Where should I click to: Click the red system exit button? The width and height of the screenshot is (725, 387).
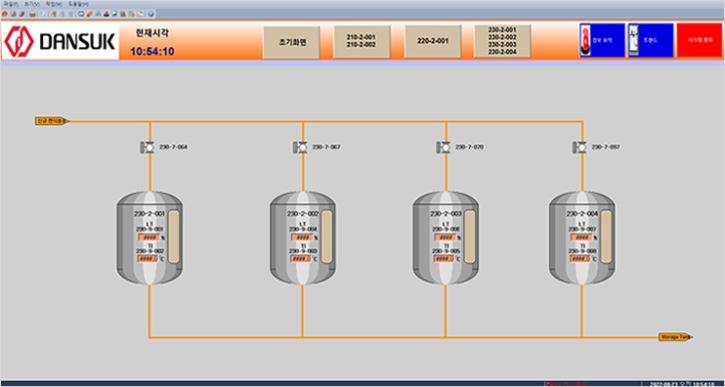pyautogui.click(x=700, y=40)
